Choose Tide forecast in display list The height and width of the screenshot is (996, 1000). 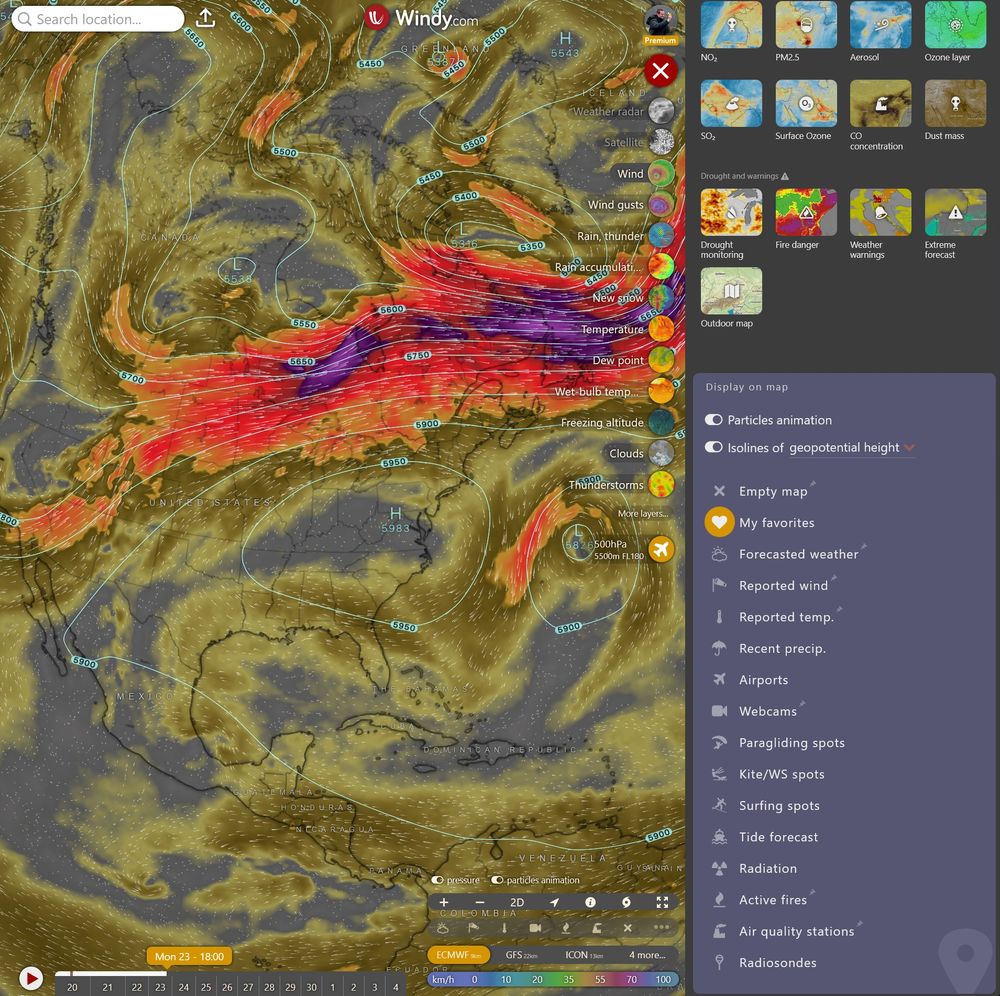(778, 837)
